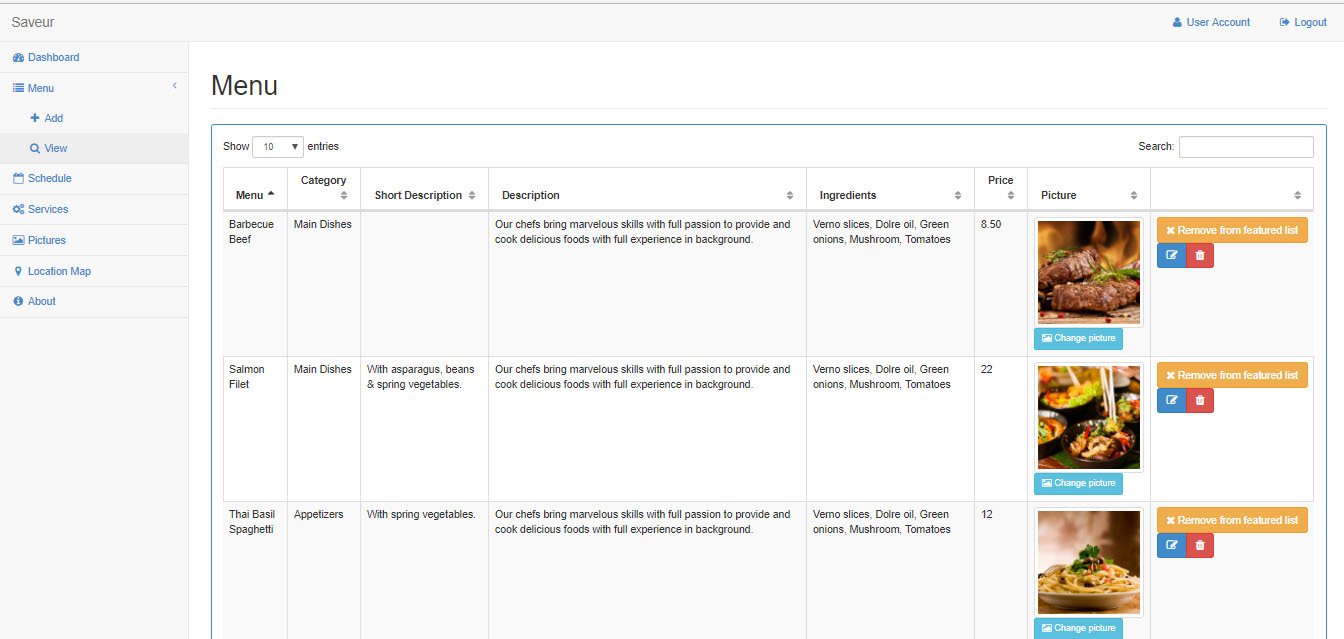The image size is (1344, 639).
Task: Delete Thai Basil Spaghetti with trash icon
Action: [1200, 546]
